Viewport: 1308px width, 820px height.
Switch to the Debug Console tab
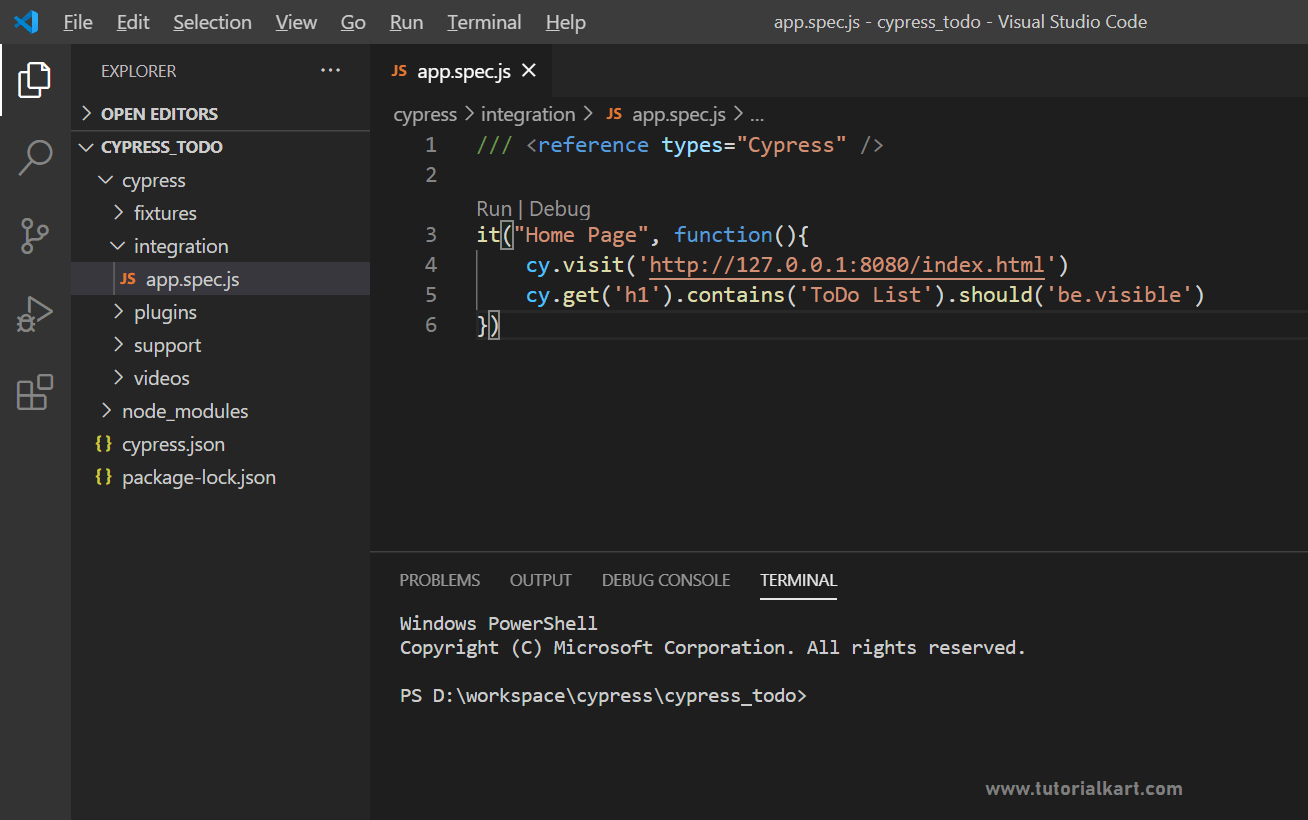(x=665, y=580)
